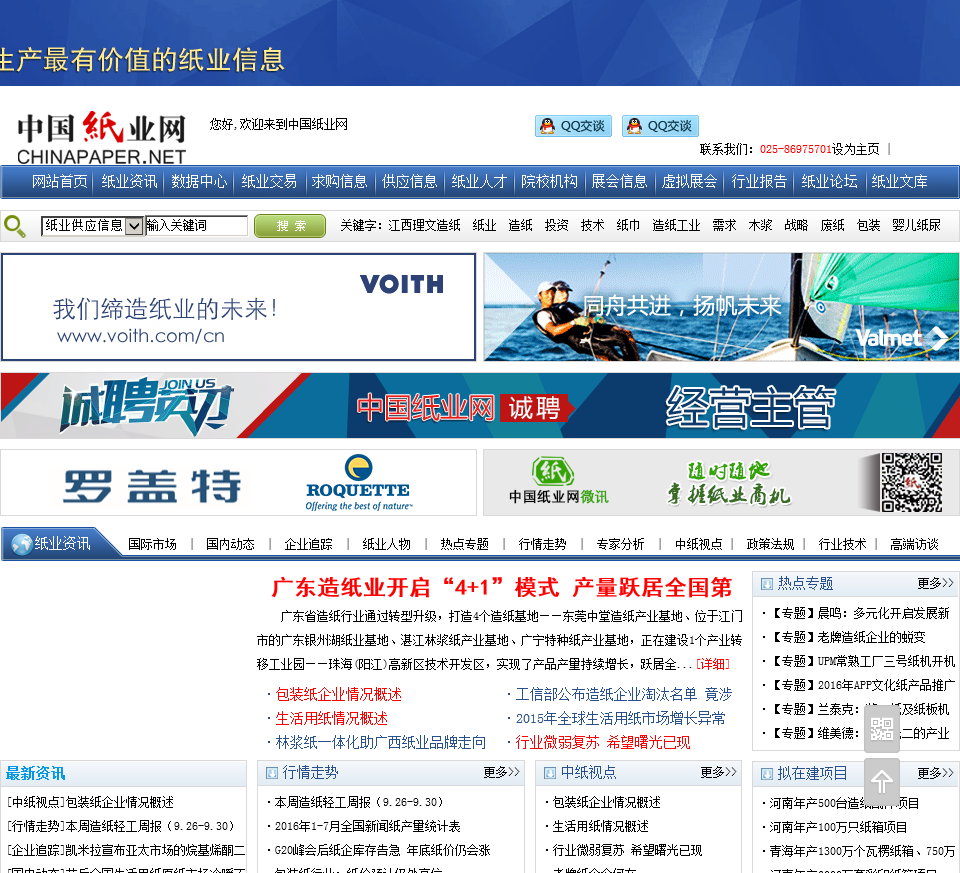Click the magnifying glass search icon
The height and width of the screenshot is (873, 960).
coord(15,226)
